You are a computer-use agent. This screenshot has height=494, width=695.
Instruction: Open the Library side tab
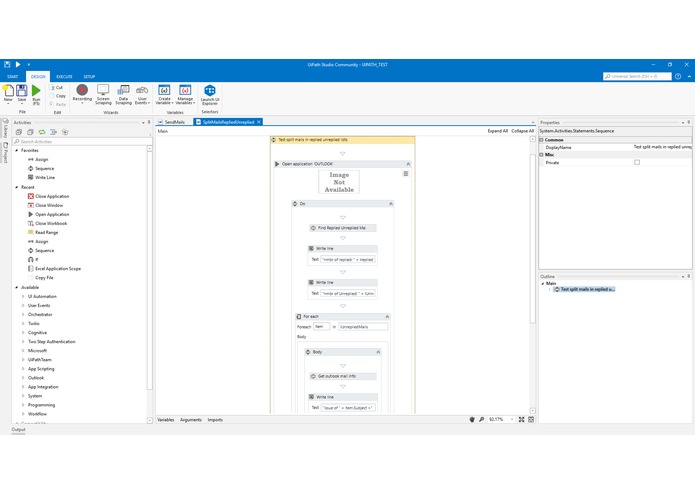pos(5,128)
